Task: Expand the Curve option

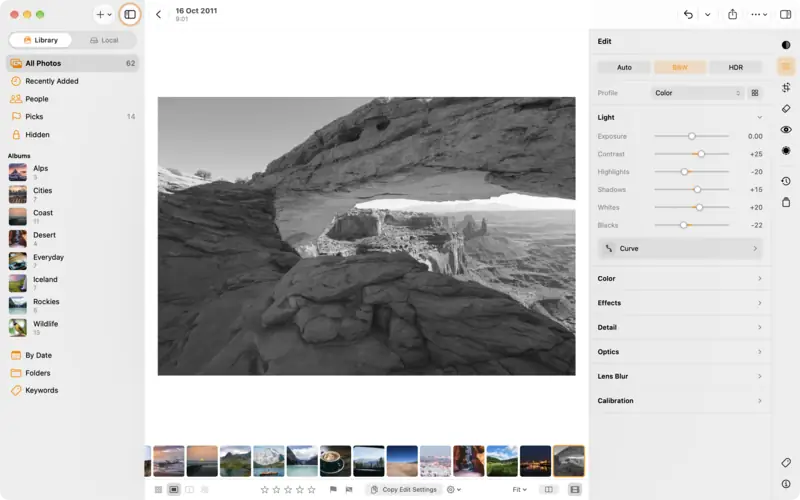Action: click(x=680, y=248)
